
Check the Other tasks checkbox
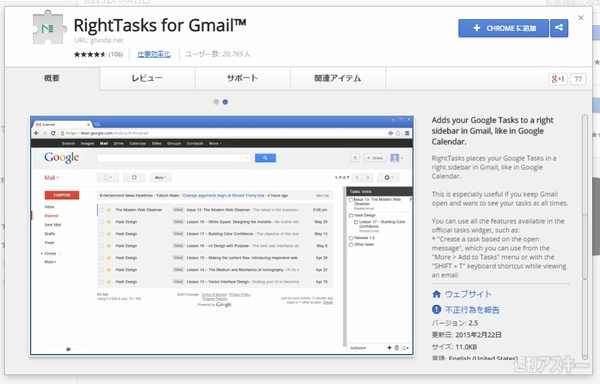pos(351,244)
